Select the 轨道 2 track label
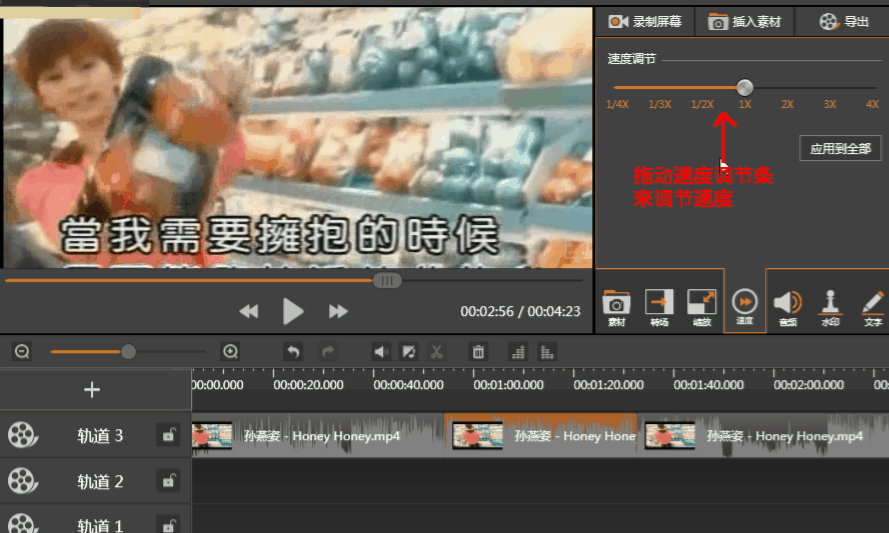The width and height of the screenshot is (889, 533). pyautogui.click(x=100, y=481)
